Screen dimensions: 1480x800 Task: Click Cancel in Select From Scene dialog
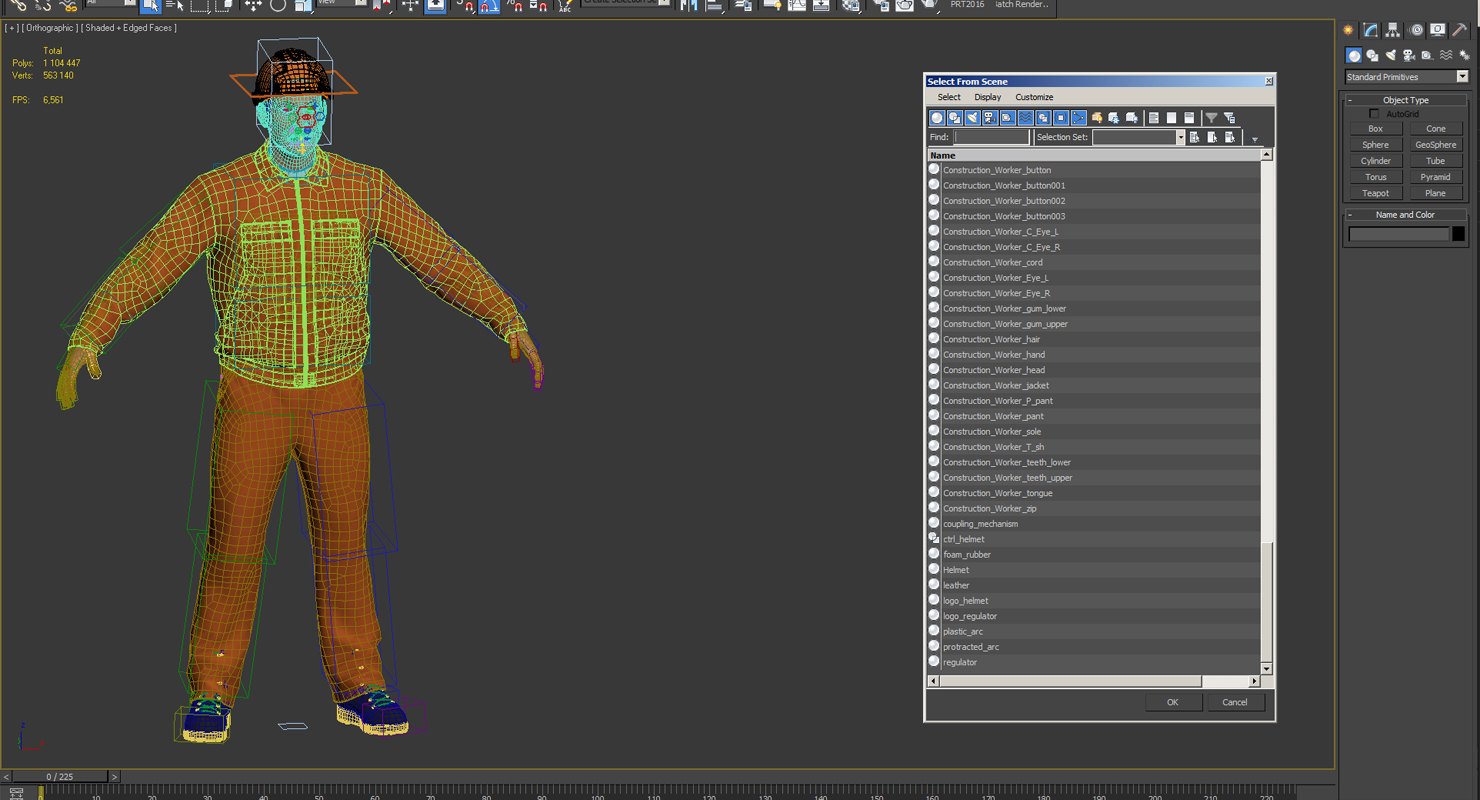tap(1235, 702)
